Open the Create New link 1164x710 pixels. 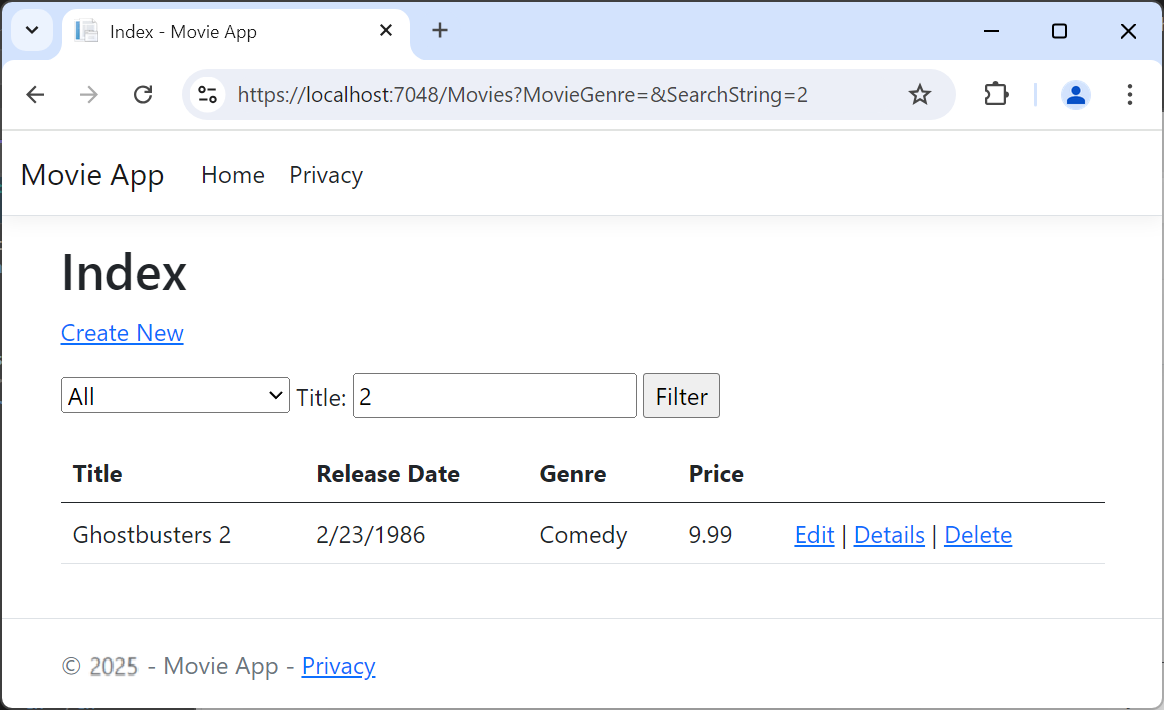click(122, 333)
